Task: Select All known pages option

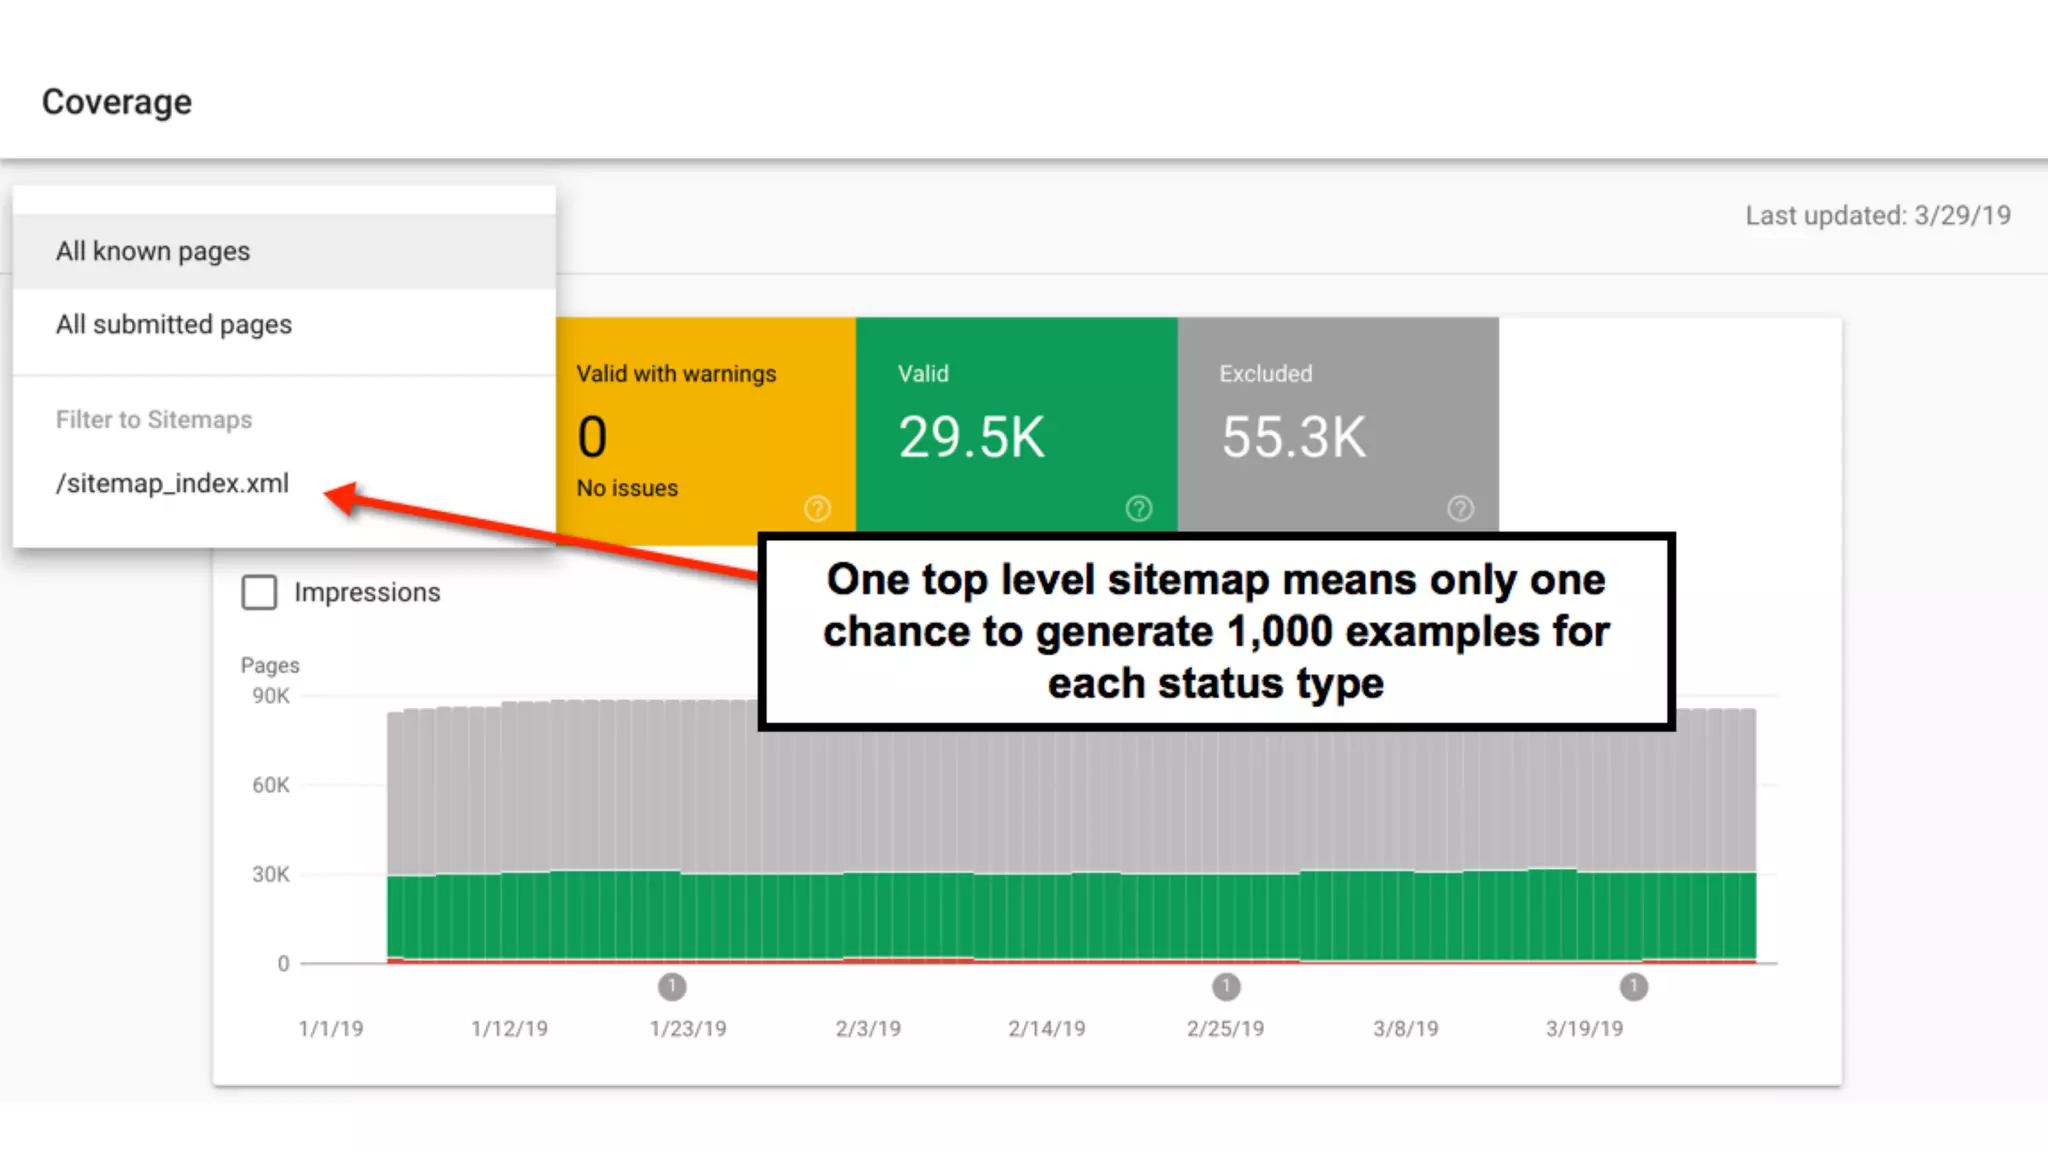Action: click(153, 251)
